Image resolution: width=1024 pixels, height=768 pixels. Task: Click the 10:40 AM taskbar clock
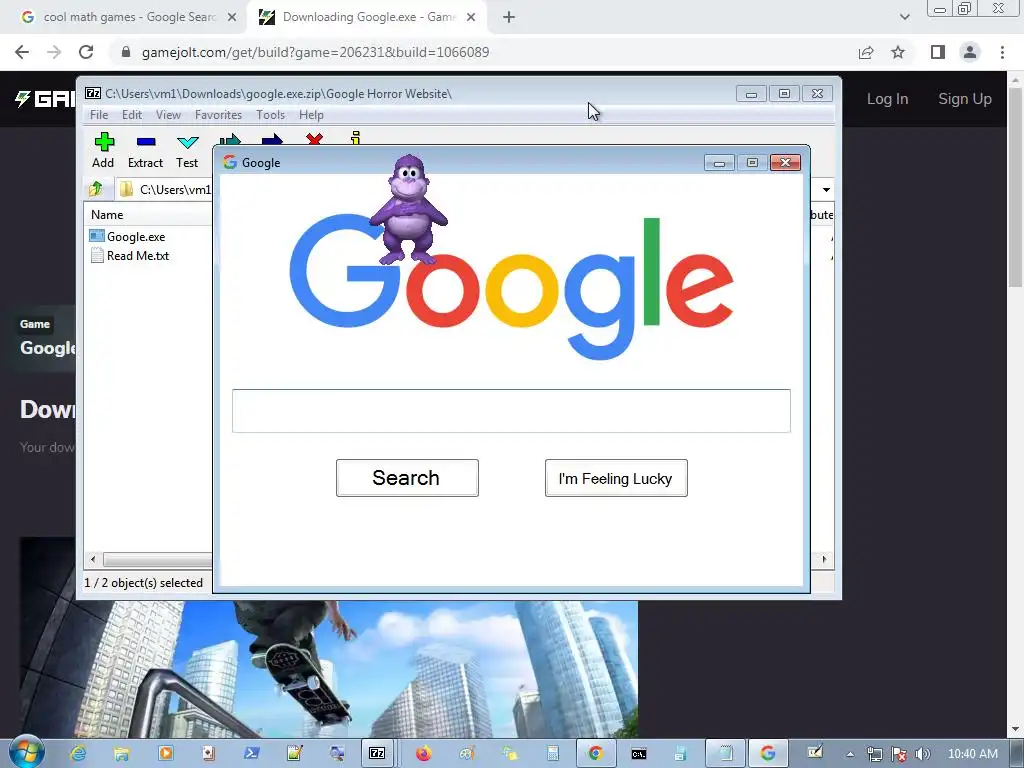click(972, 754)
